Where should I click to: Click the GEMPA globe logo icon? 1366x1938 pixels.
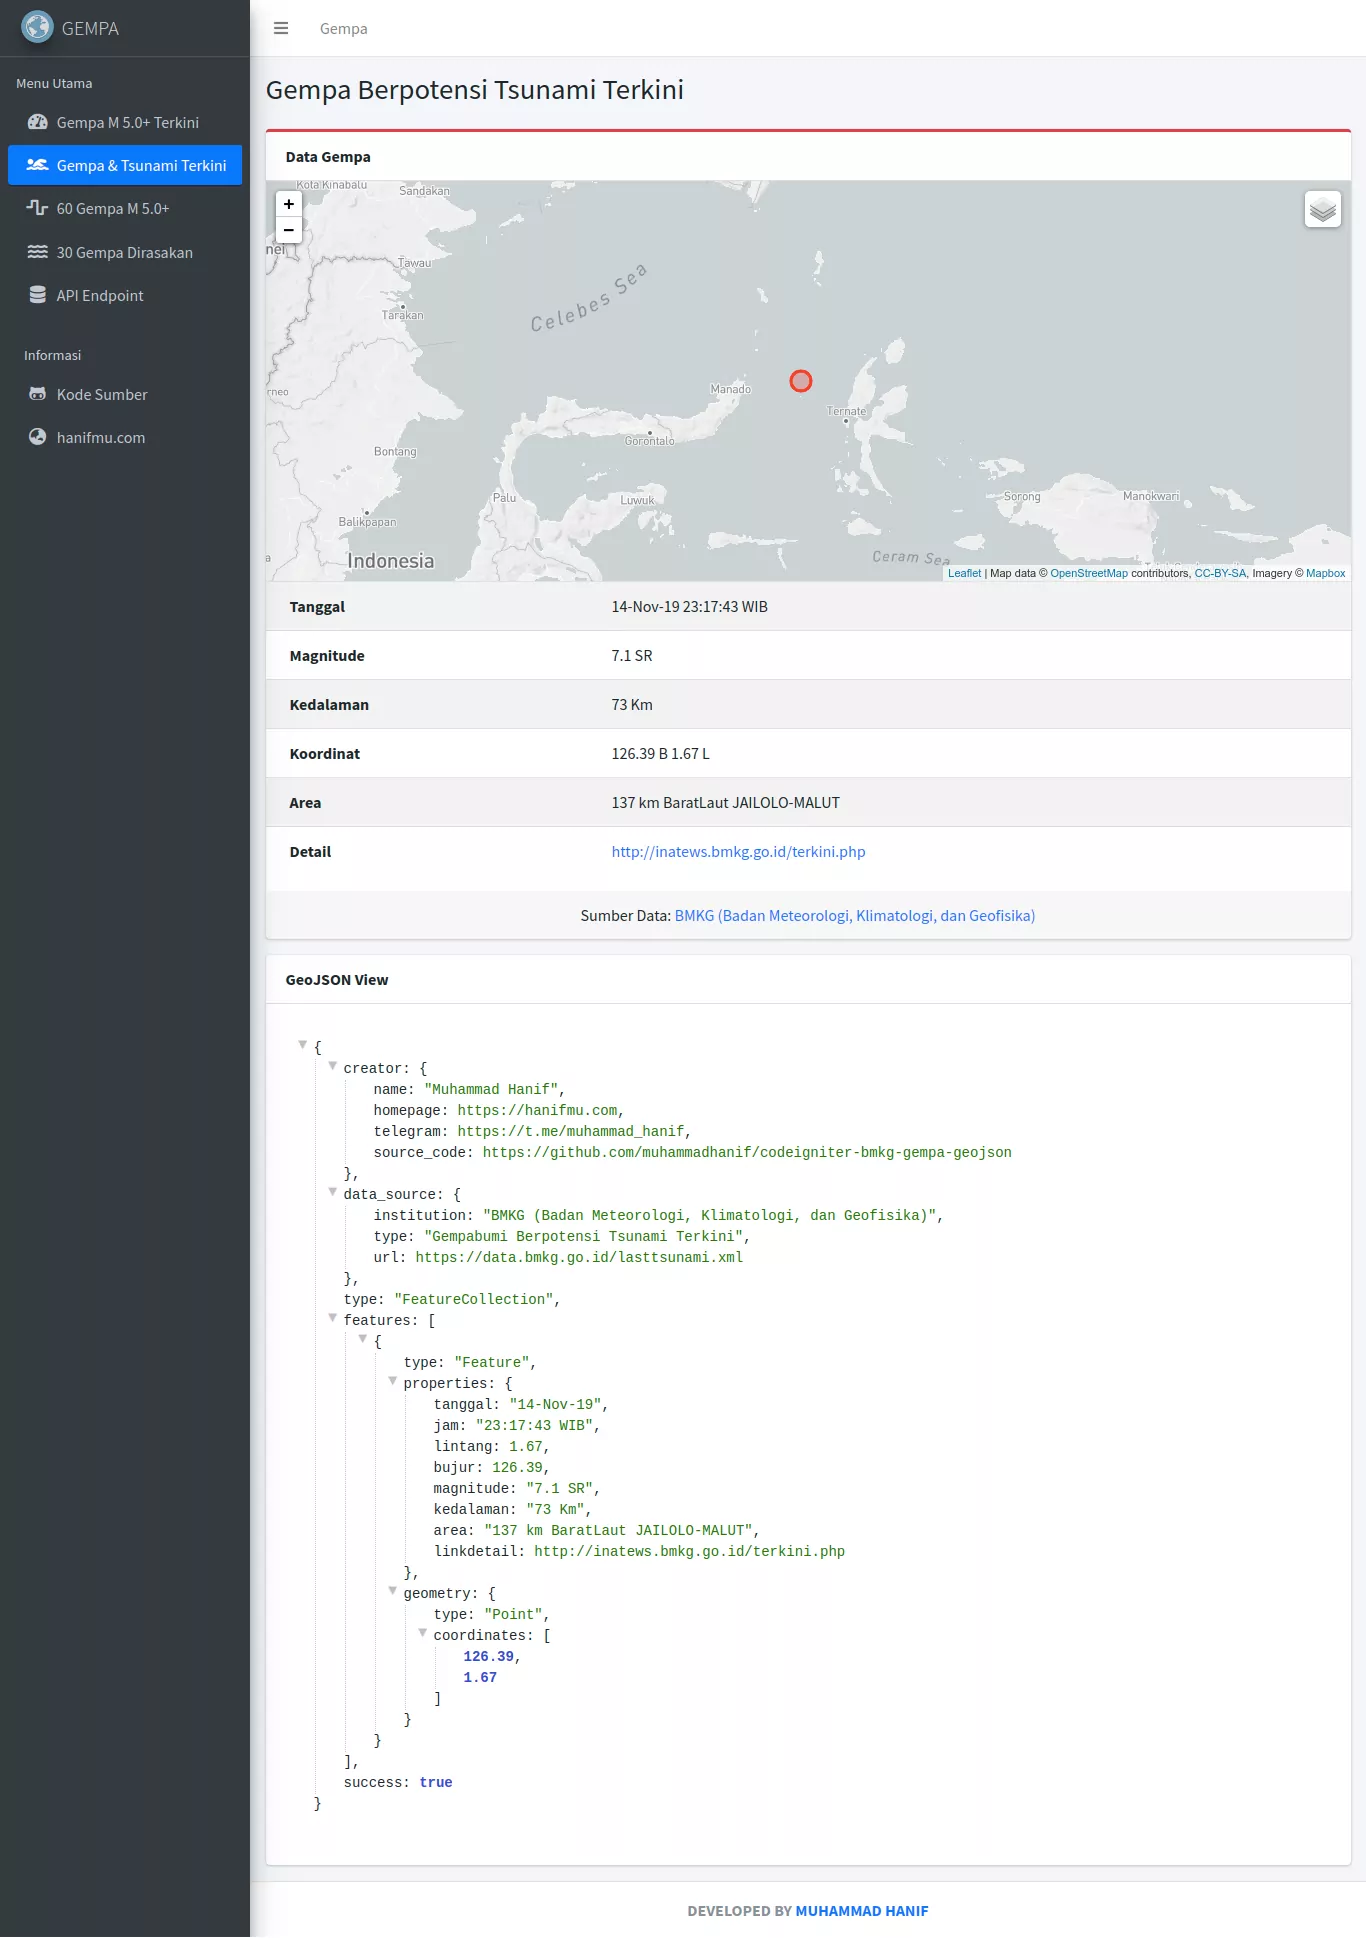[x=37, y=27]
